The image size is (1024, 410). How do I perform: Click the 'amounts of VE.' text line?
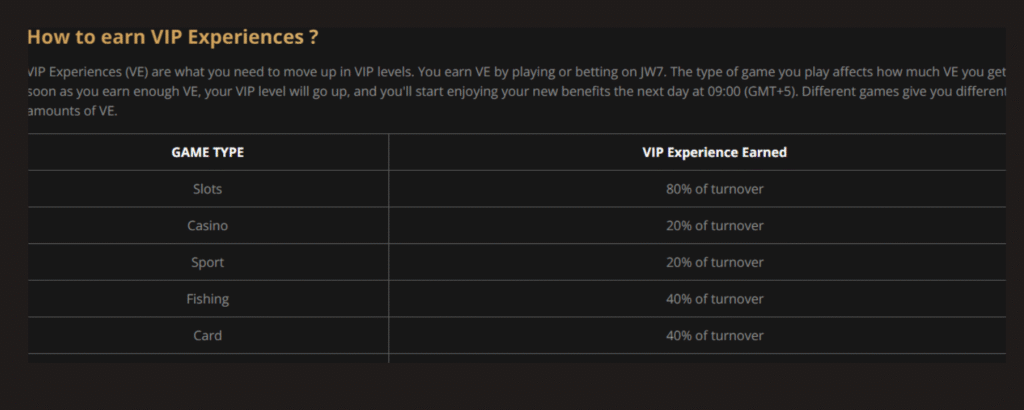(72, 110)
